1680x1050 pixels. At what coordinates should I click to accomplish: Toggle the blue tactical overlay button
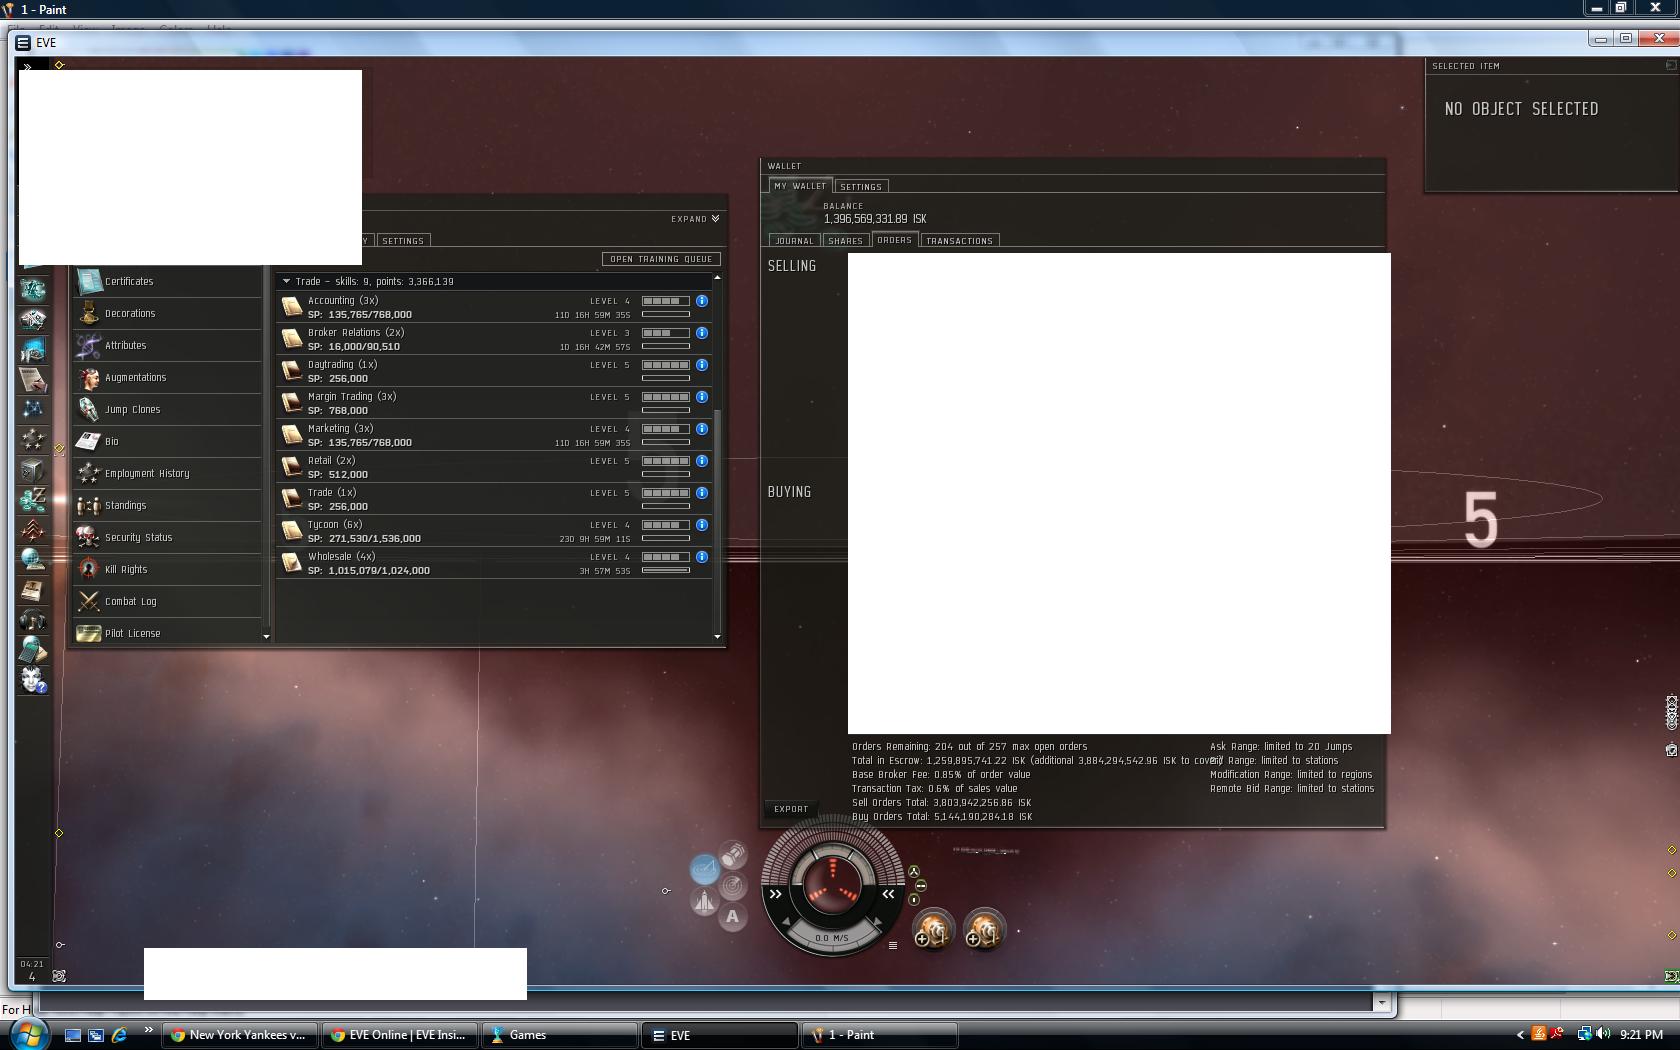704,868
